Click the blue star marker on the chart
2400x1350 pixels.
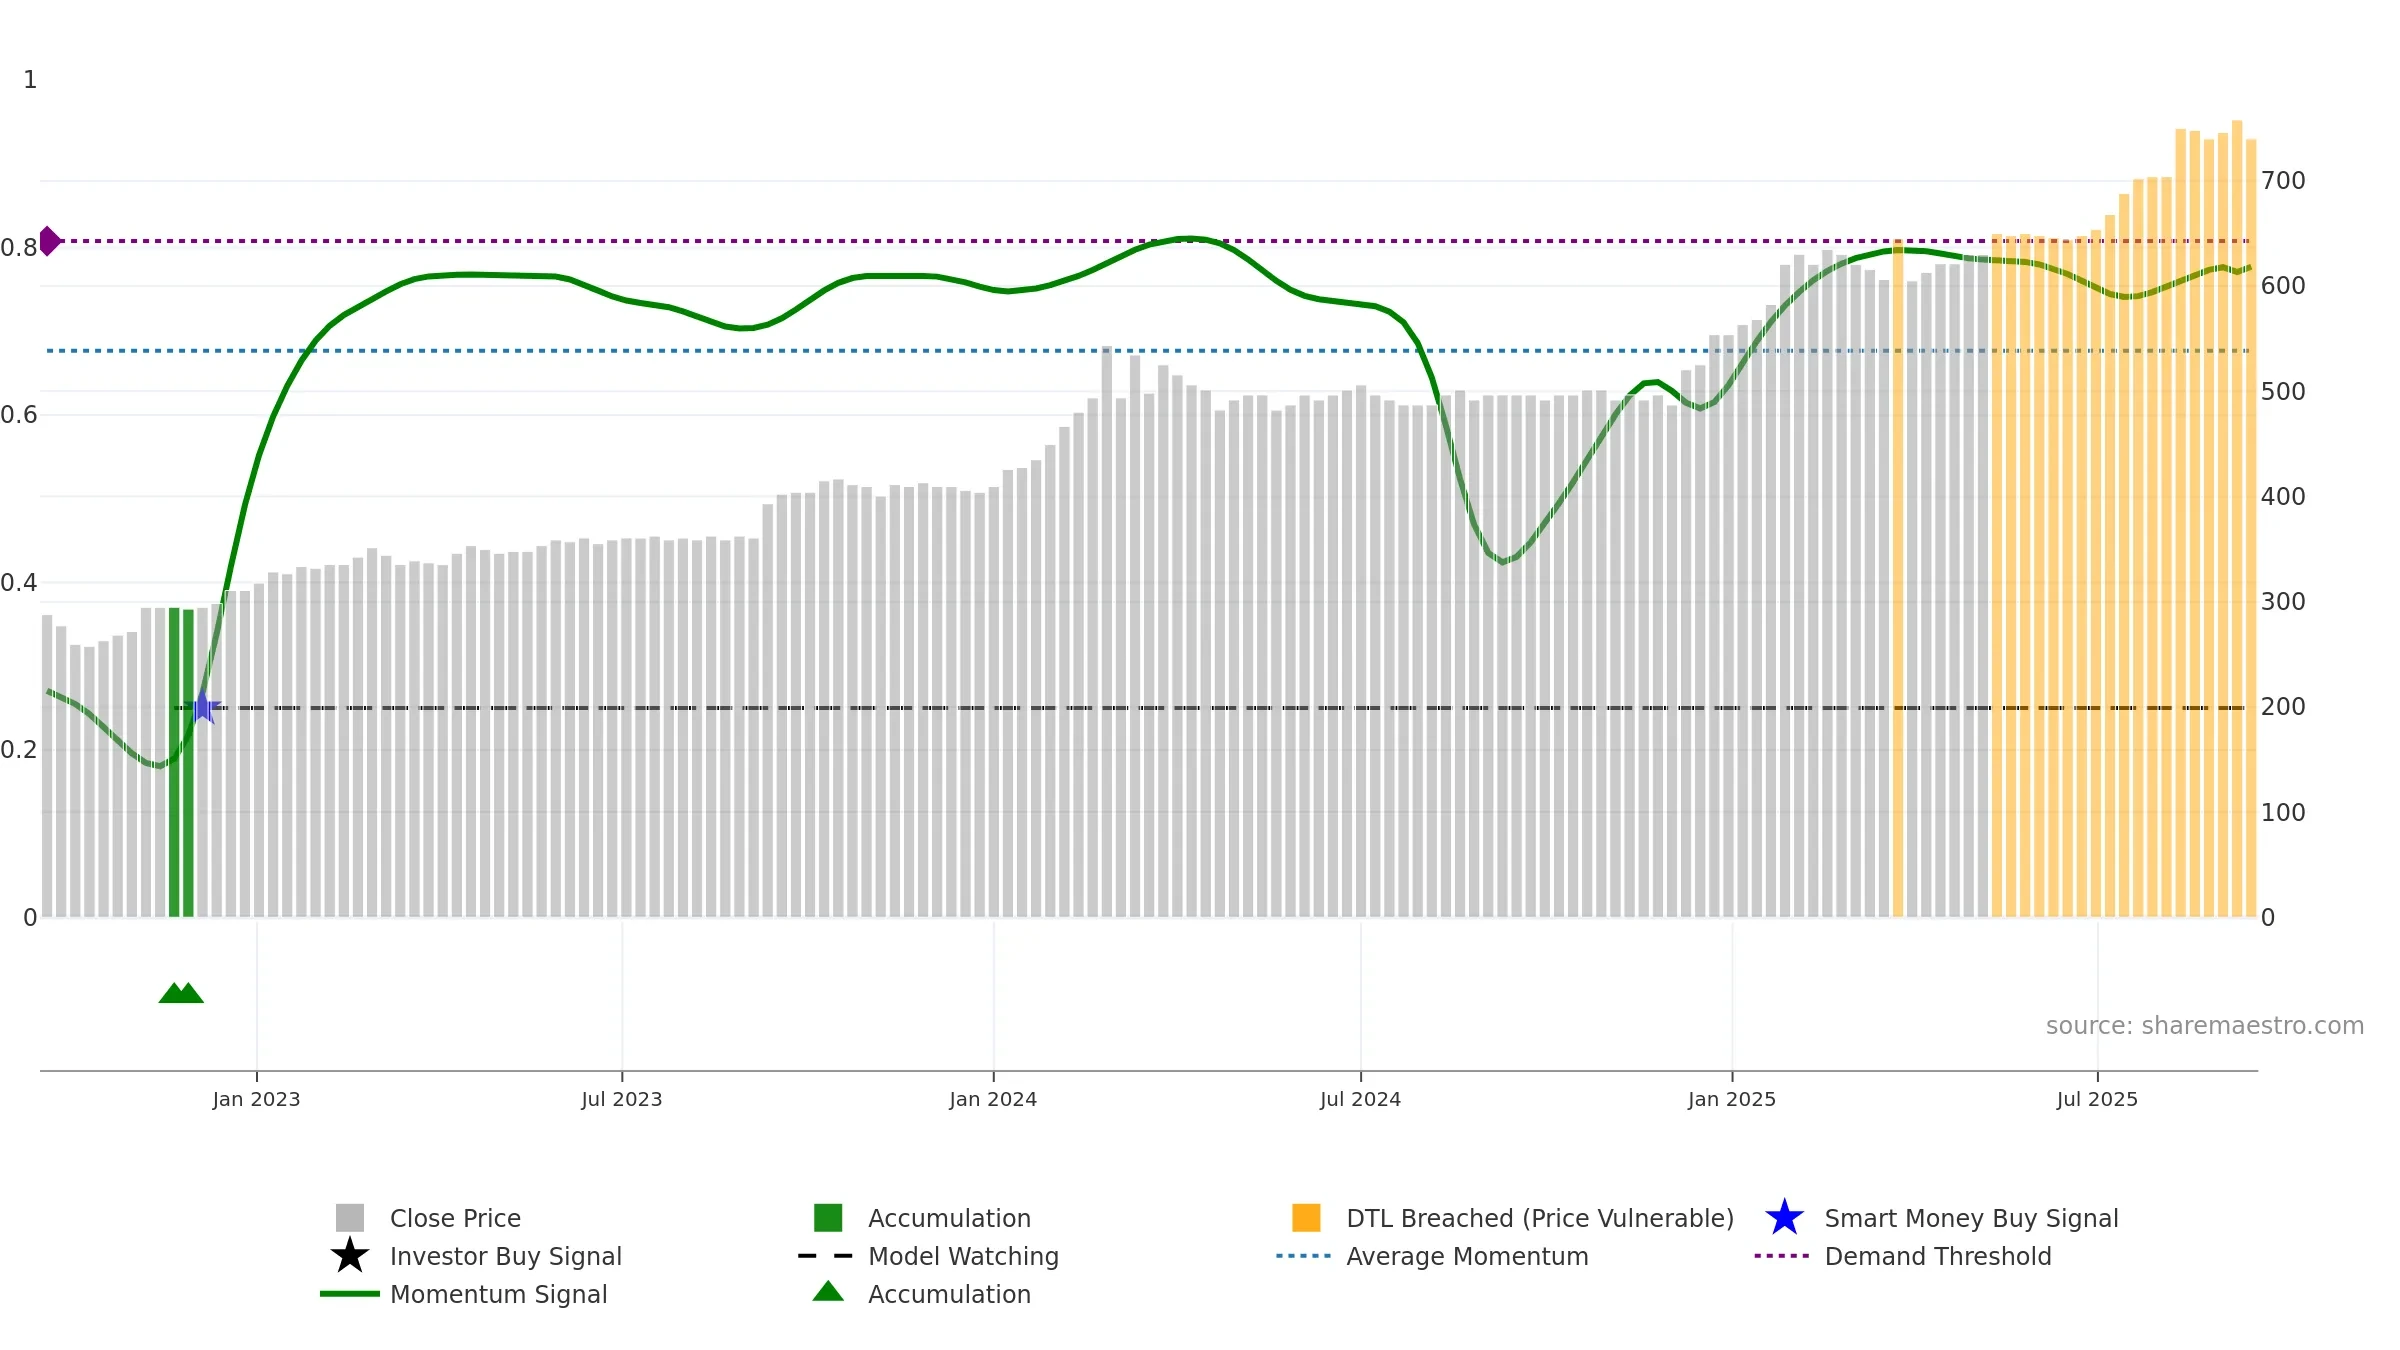point(202,707)
